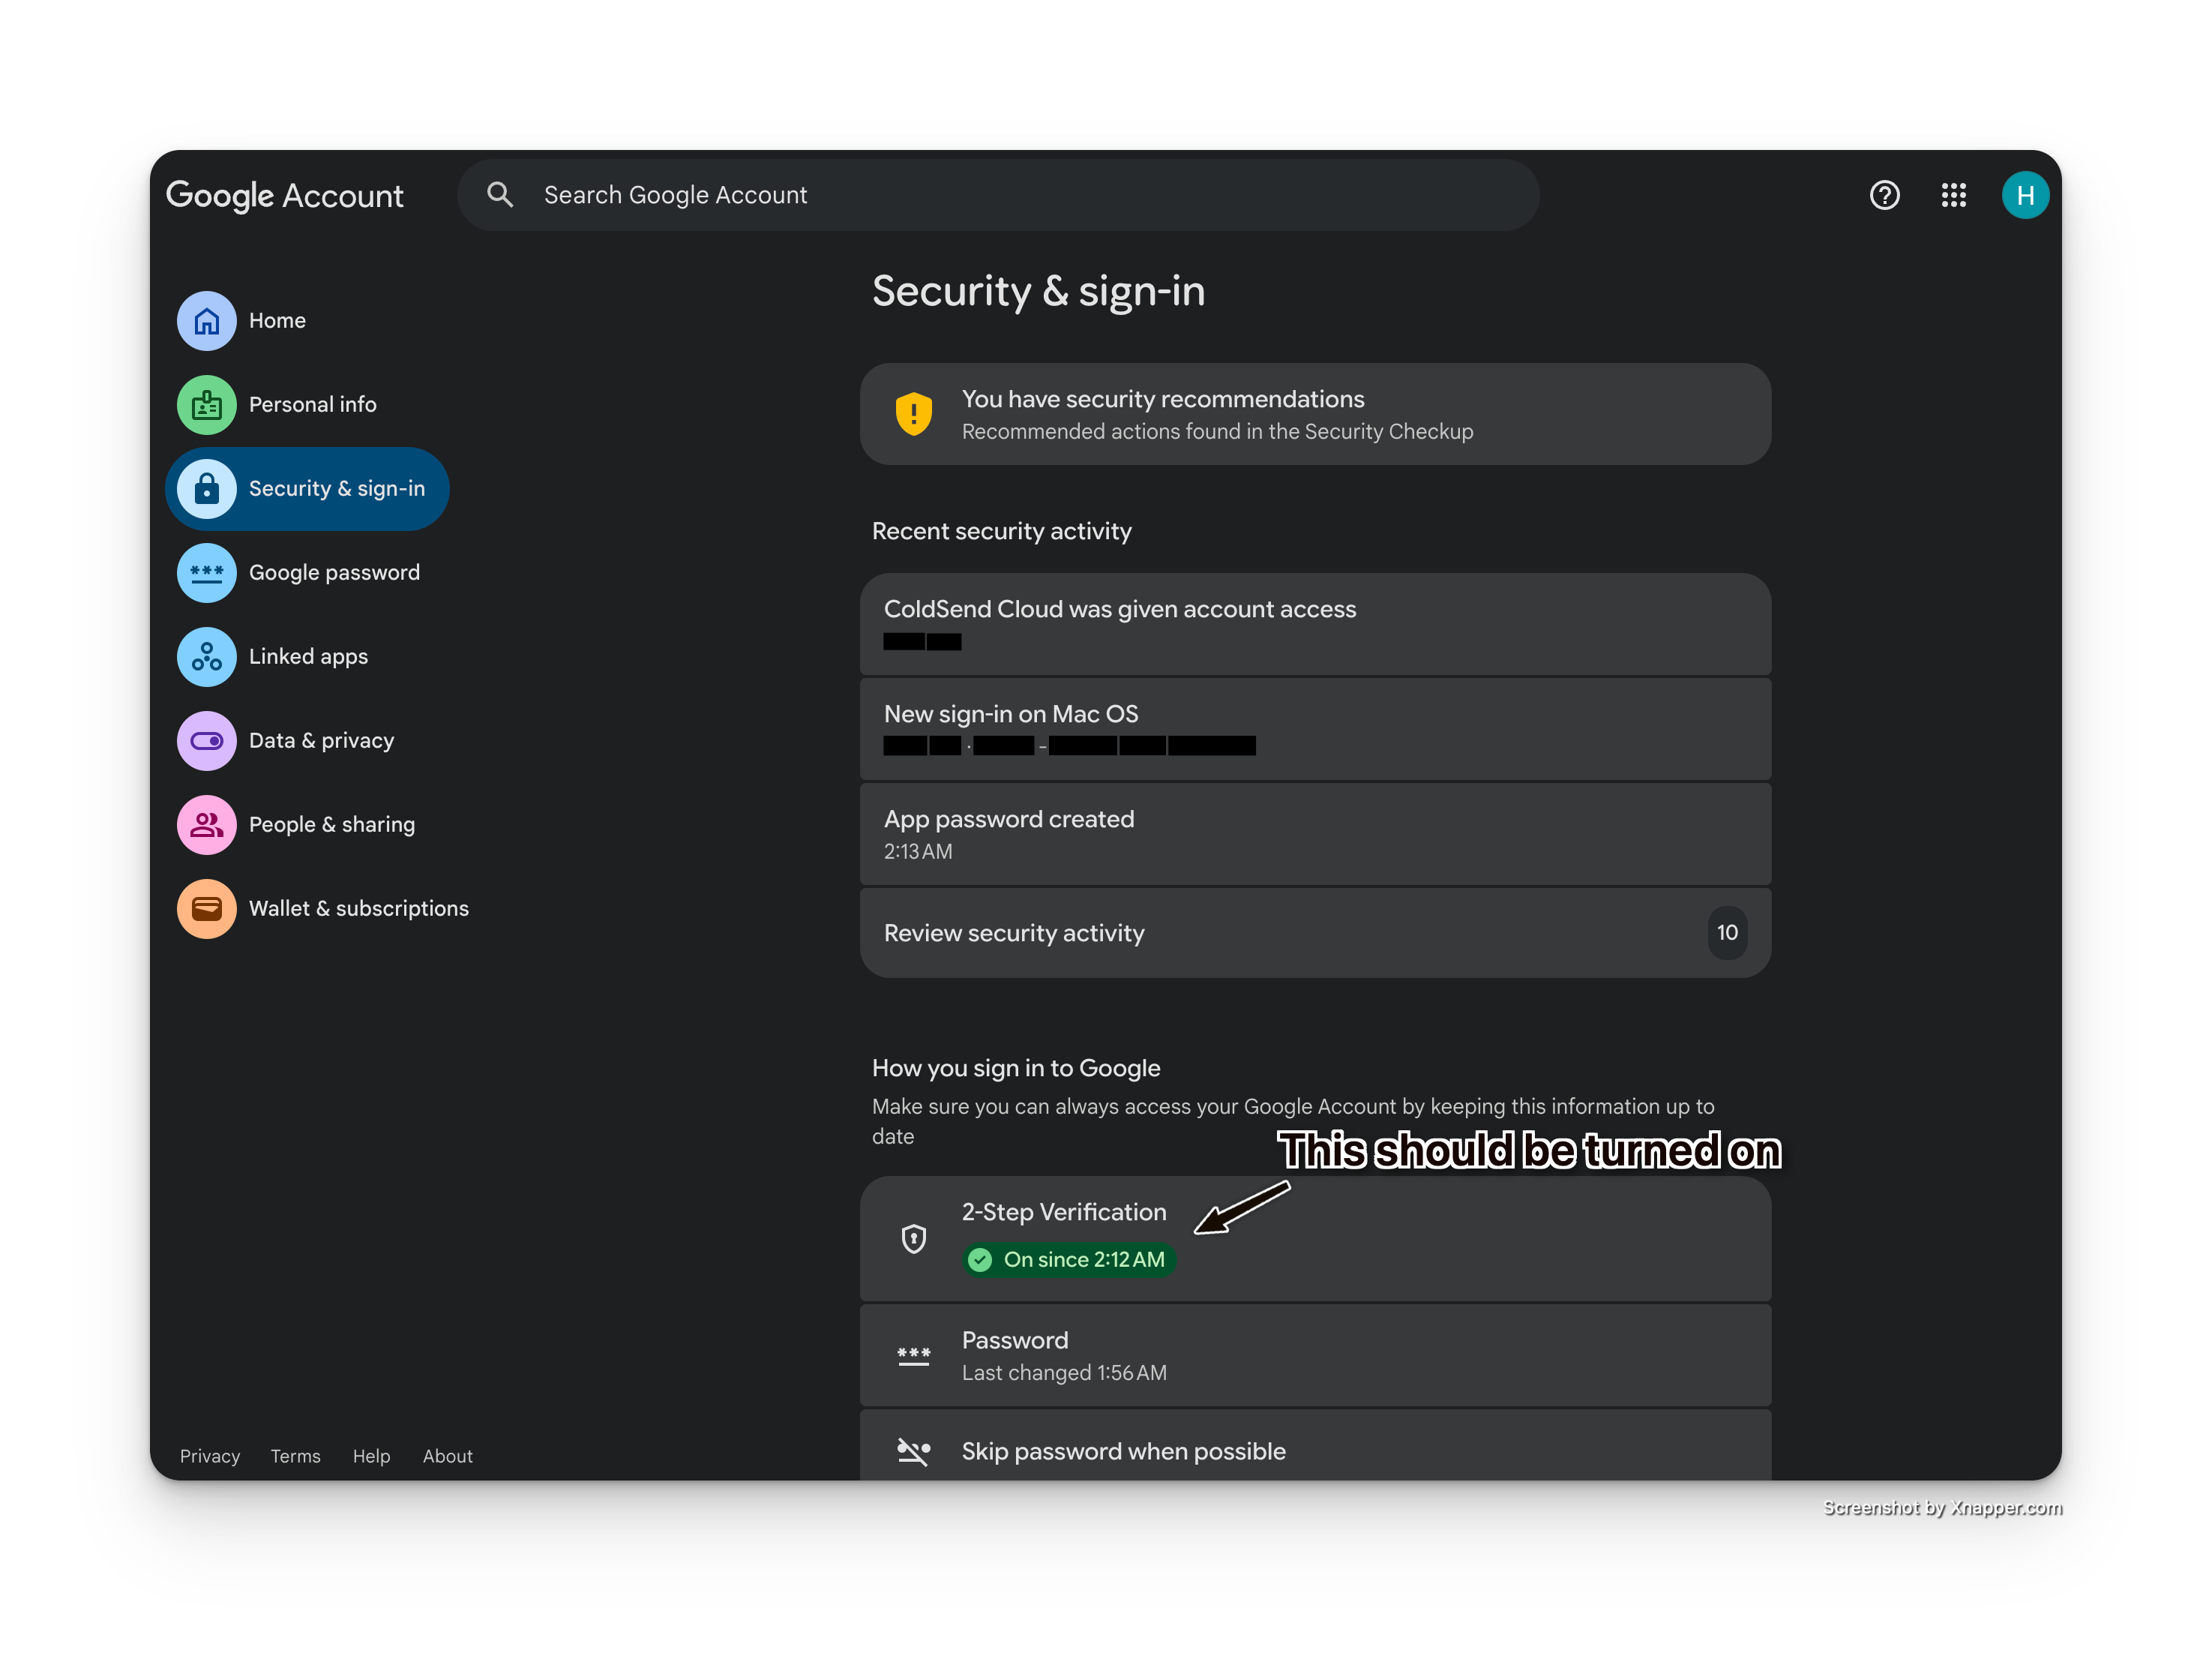
Task: Click the Privacy footer link
Action: coord(210,1456)
